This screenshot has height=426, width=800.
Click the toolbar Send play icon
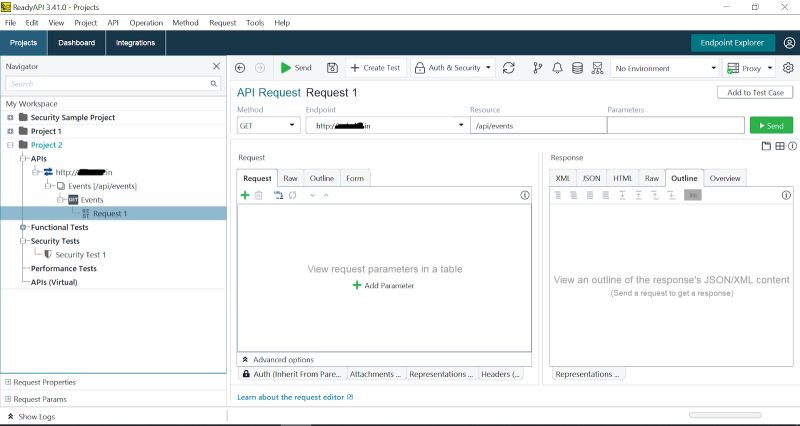click(x=286, y=68)
